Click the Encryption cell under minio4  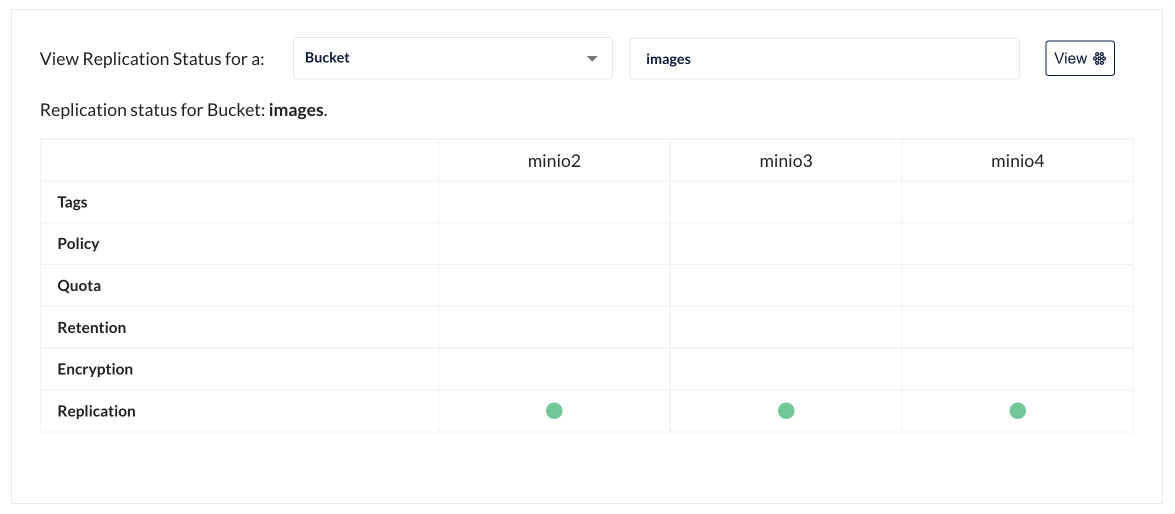1017,369
